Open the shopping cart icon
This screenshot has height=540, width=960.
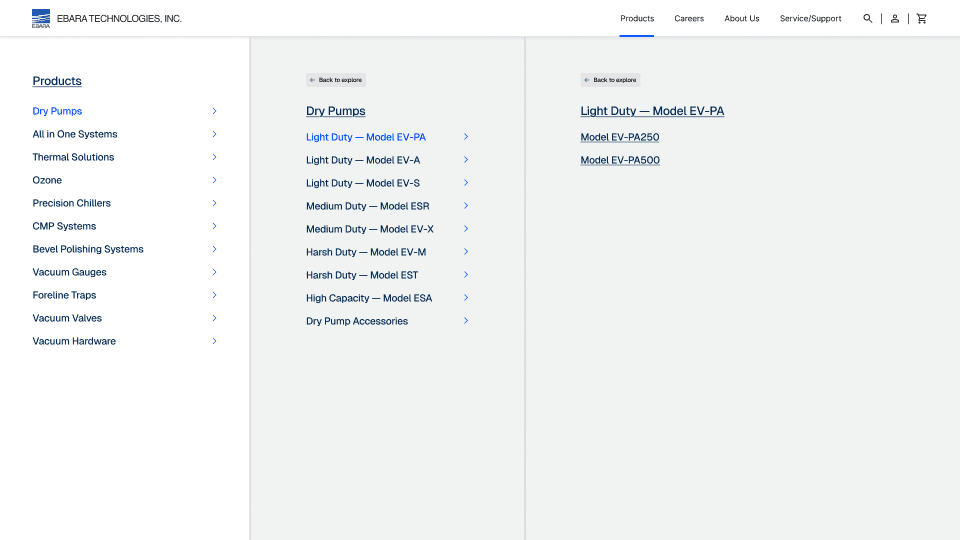click(921, 18)
